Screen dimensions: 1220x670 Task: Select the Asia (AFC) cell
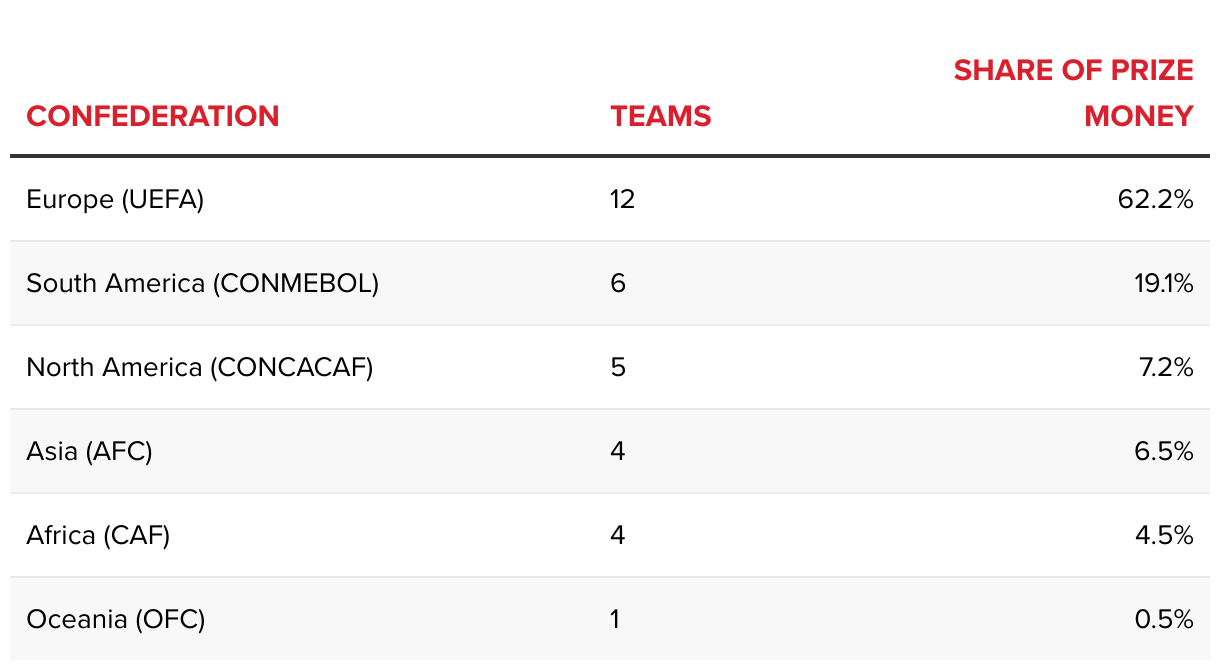click(x=90, y=452)
